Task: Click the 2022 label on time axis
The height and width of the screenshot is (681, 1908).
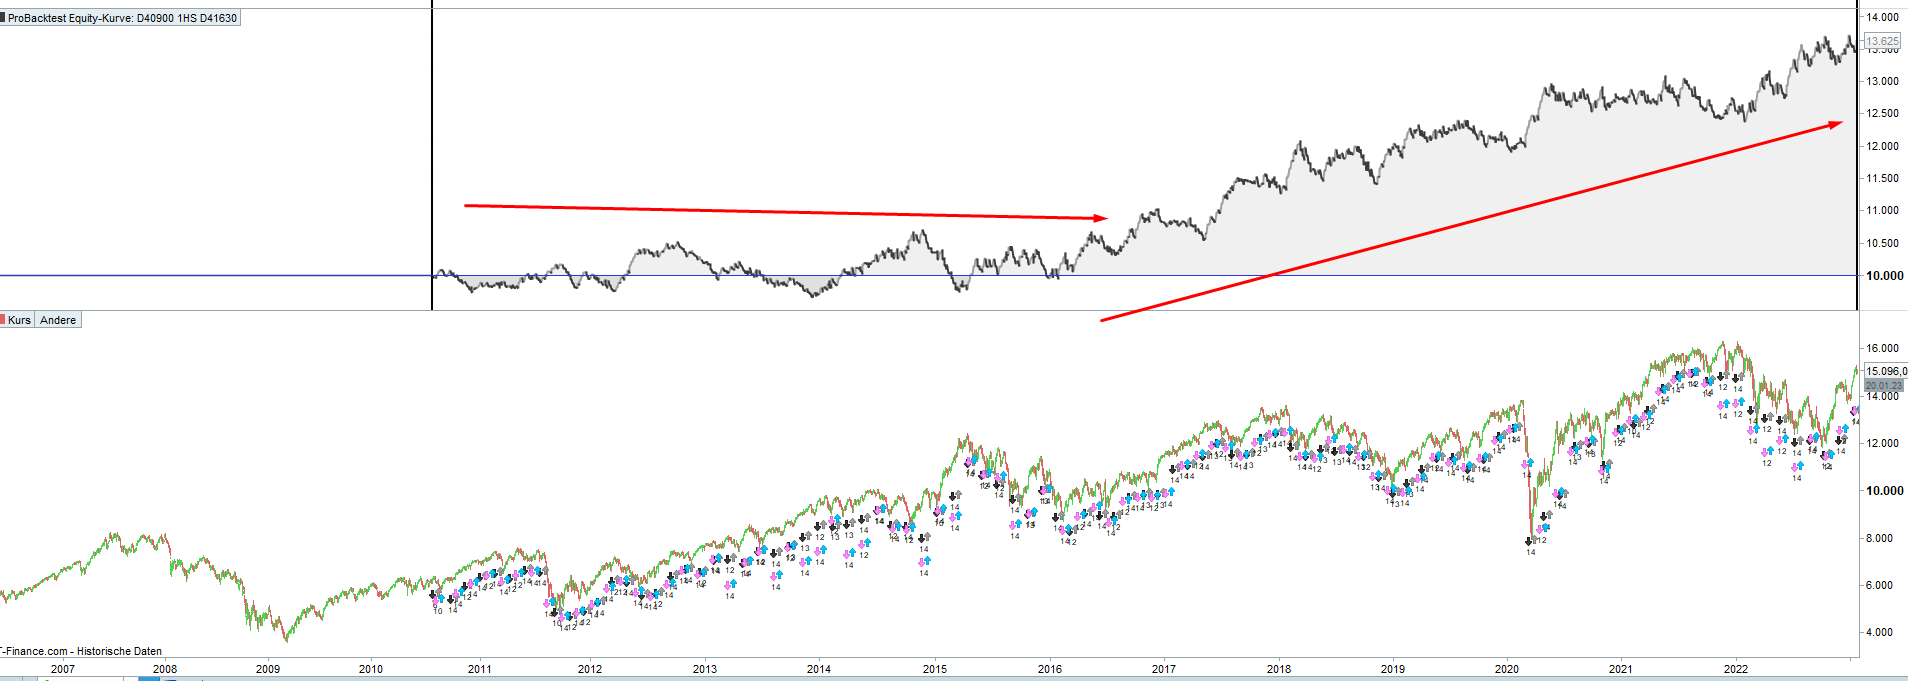Action: 1736,669
